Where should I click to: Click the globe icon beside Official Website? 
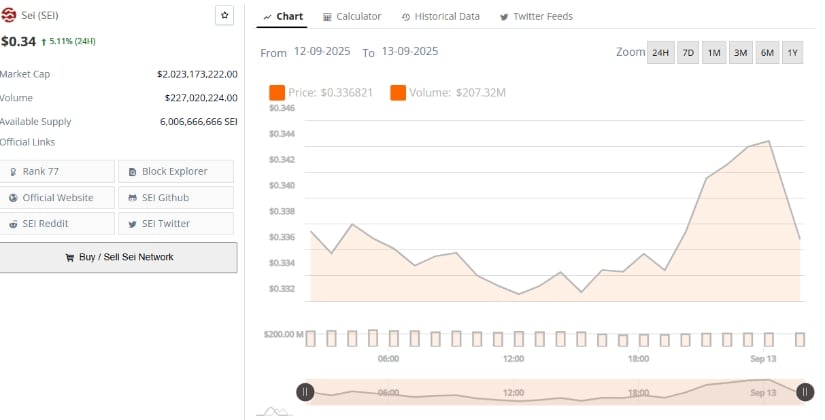pos(13,198)
